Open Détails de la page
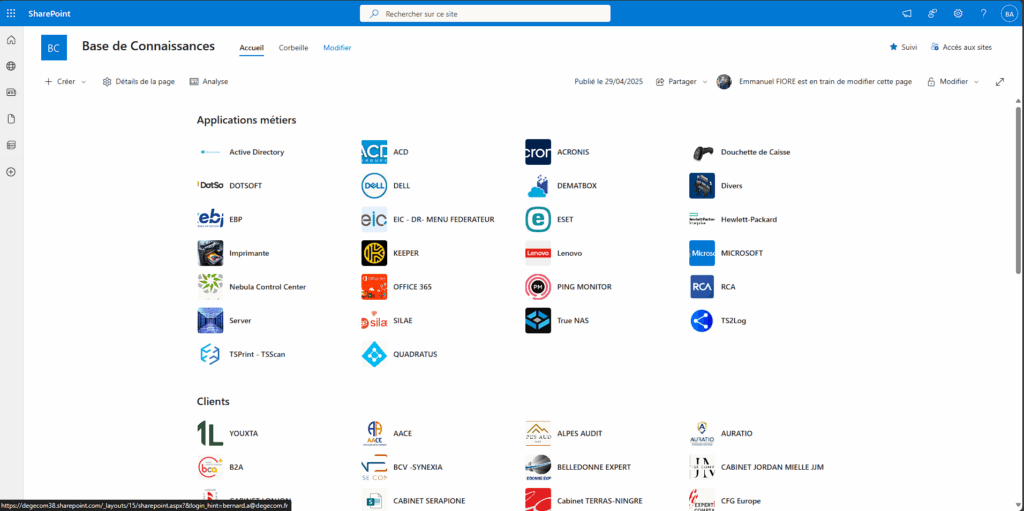1024x511 pixels. (x=138, y=82)
